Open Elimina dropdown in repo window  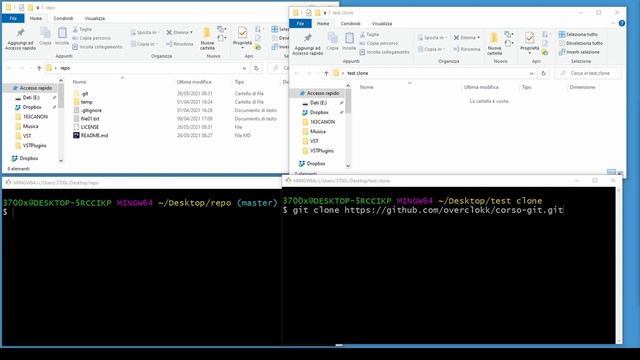point(180,32)
